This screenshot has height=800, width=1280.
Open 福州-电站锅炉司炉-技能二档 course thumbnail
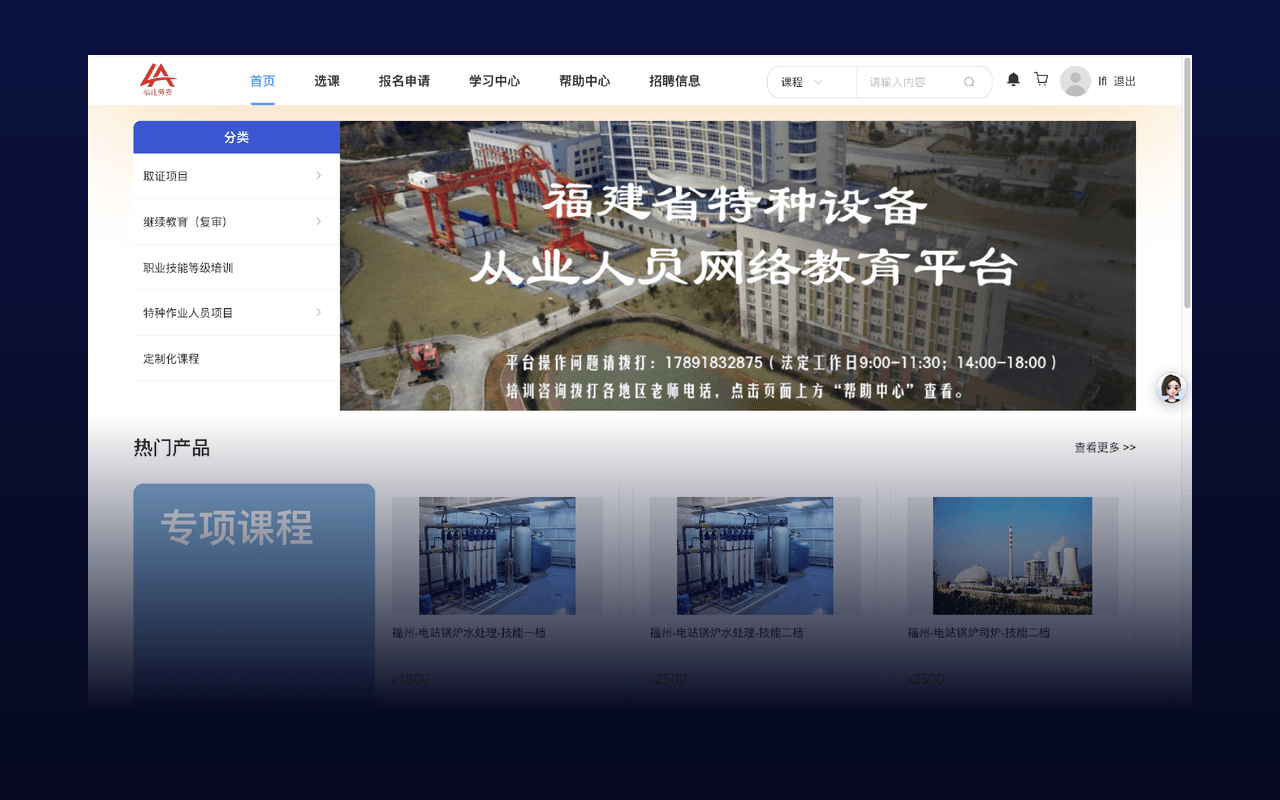point(1012,556)
